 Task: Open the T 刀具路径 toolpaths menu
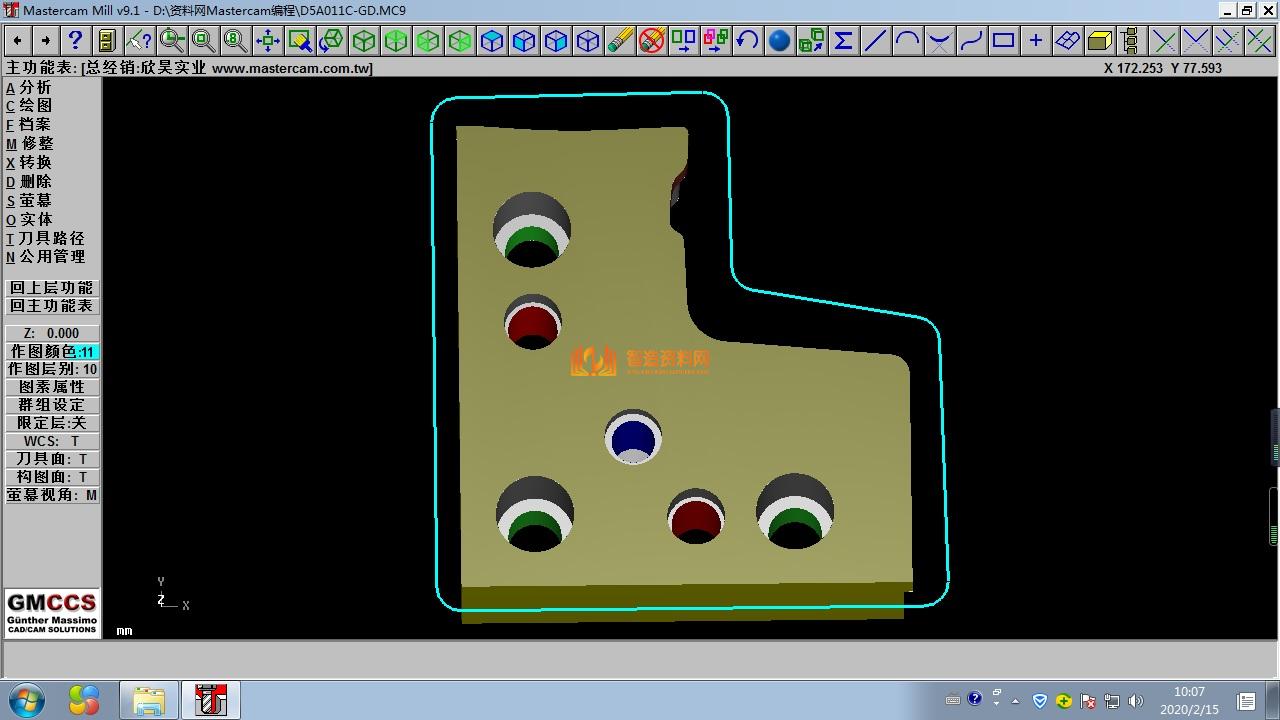46,238
